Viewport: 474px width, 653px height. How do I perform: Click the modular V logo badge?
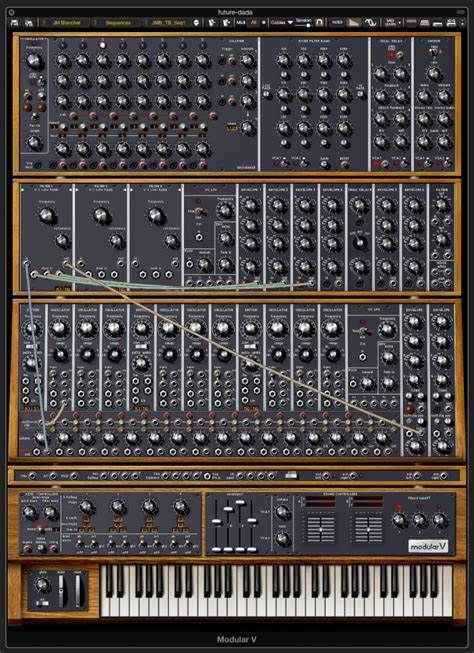tap(428, 546)
